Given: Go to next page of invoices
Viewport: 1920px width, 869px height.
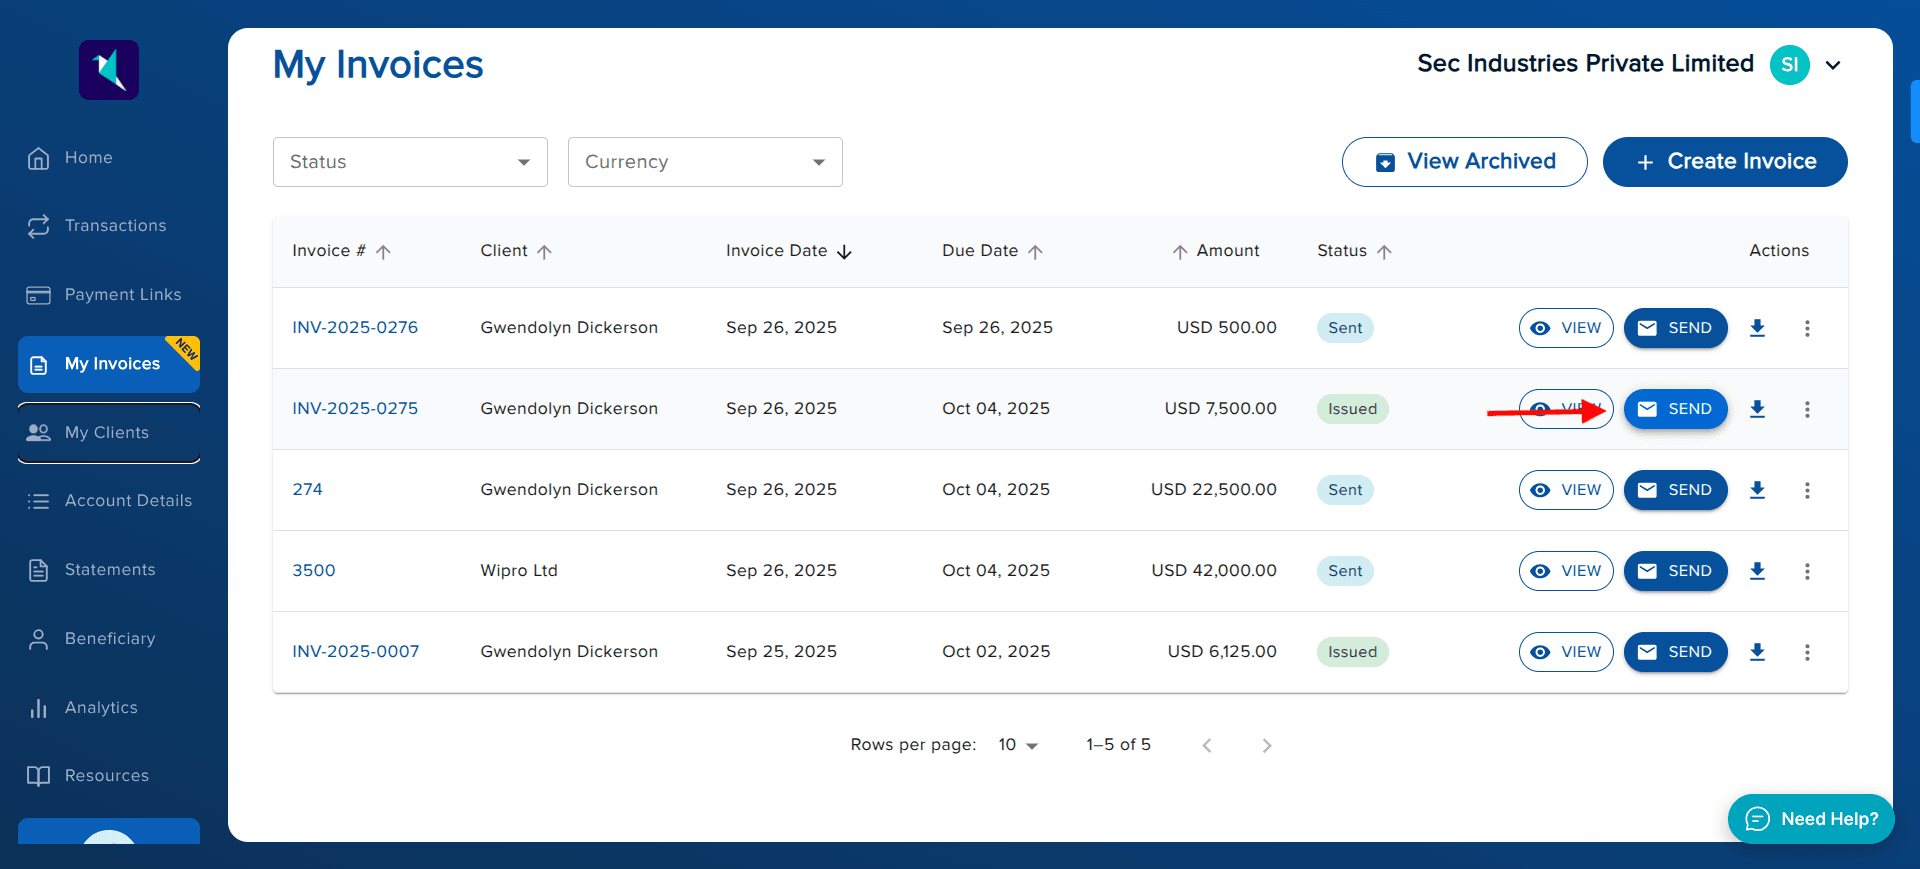Looking at the screenshot, I should coord(1266,746).
